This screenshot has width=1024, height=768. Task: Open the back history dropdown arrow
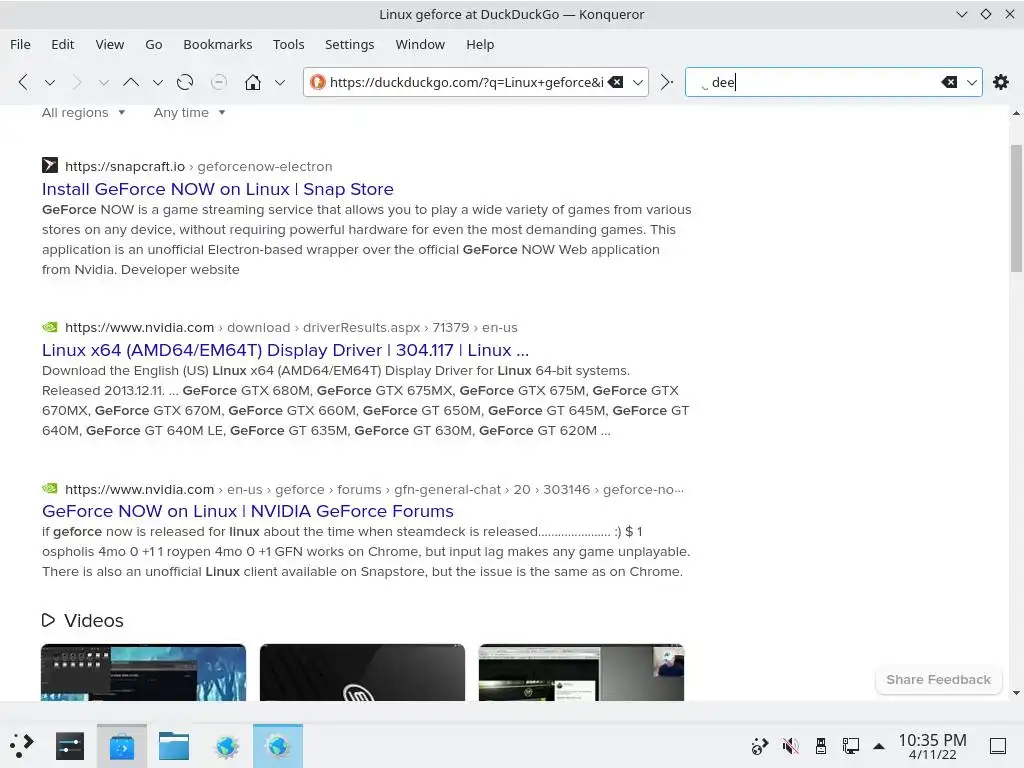(50, 82)
